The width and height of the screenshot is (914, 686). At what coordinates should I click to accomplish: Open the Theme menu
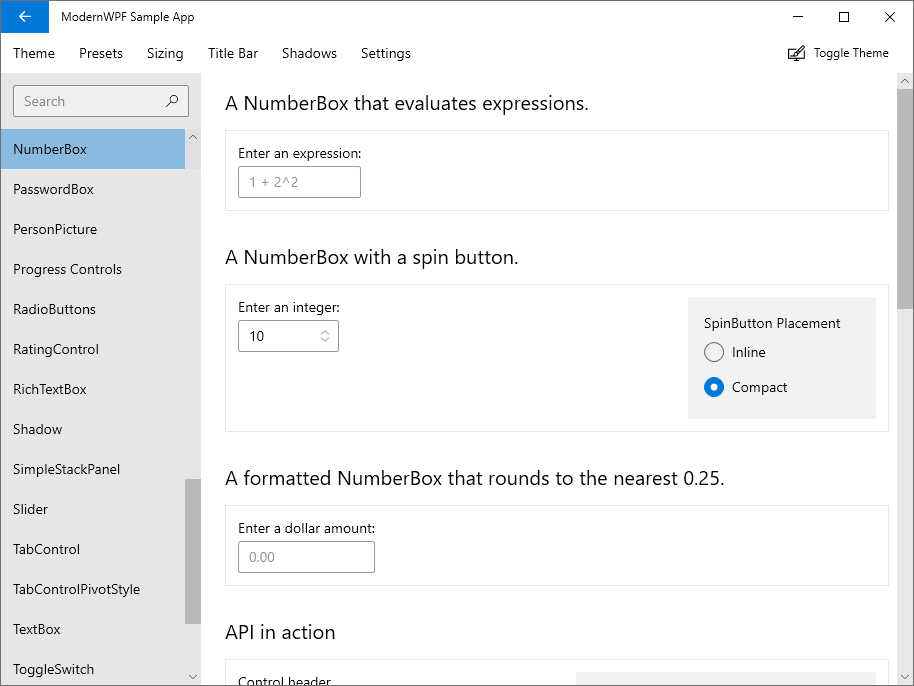(x=33, y=53)
